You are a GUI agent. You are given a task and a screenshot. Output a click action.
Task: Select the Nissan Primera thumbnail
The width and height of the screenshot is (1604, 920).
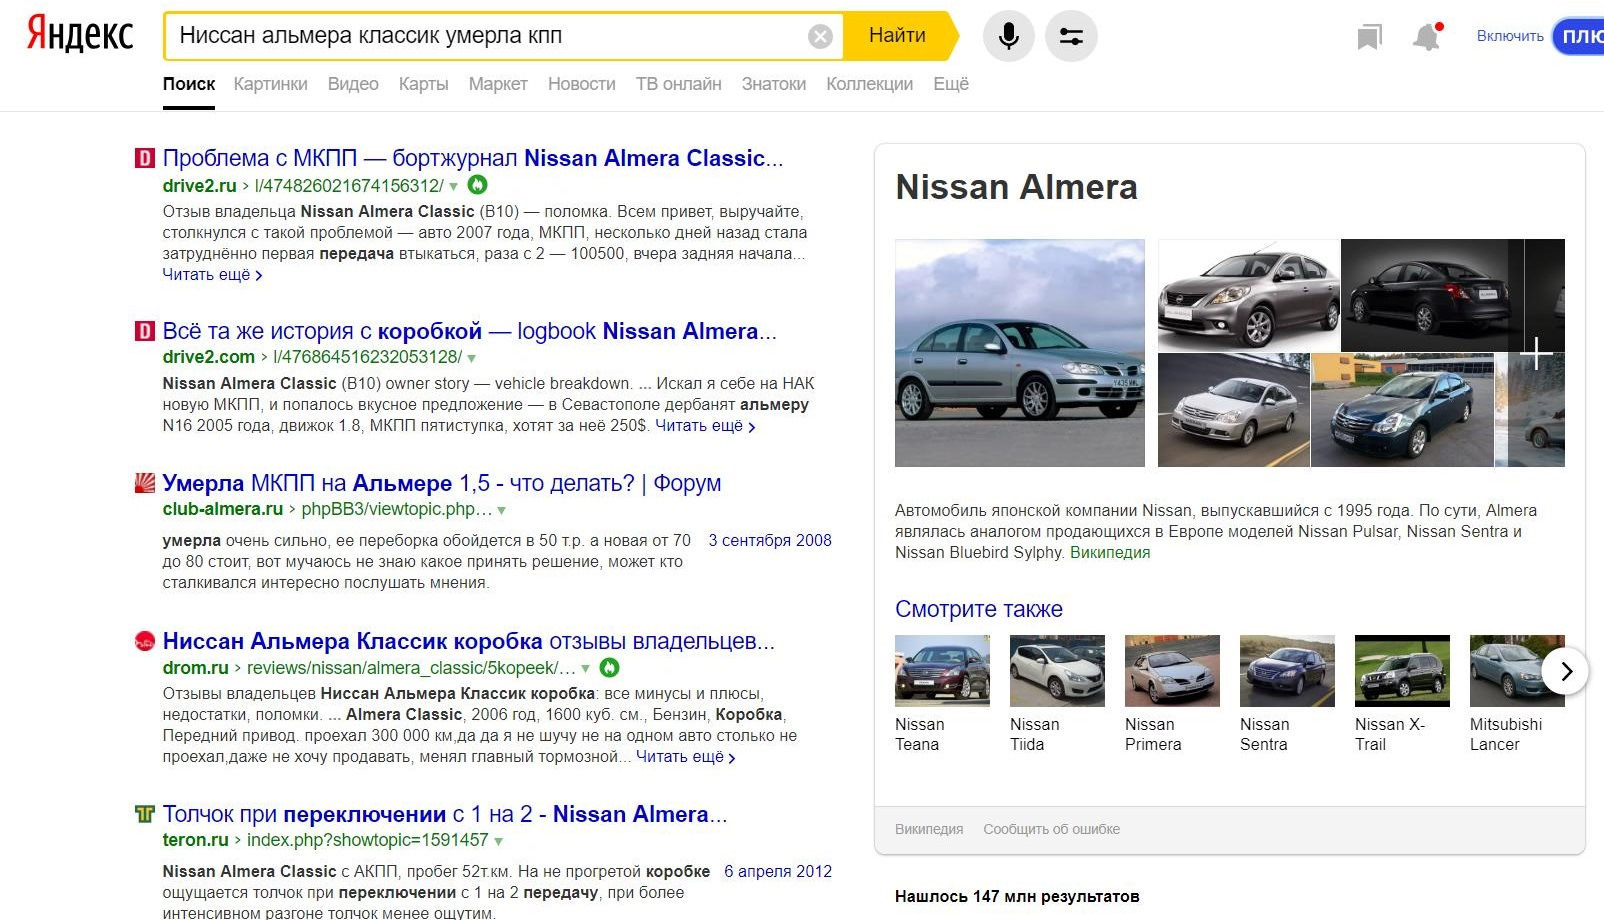point(1172,671)
